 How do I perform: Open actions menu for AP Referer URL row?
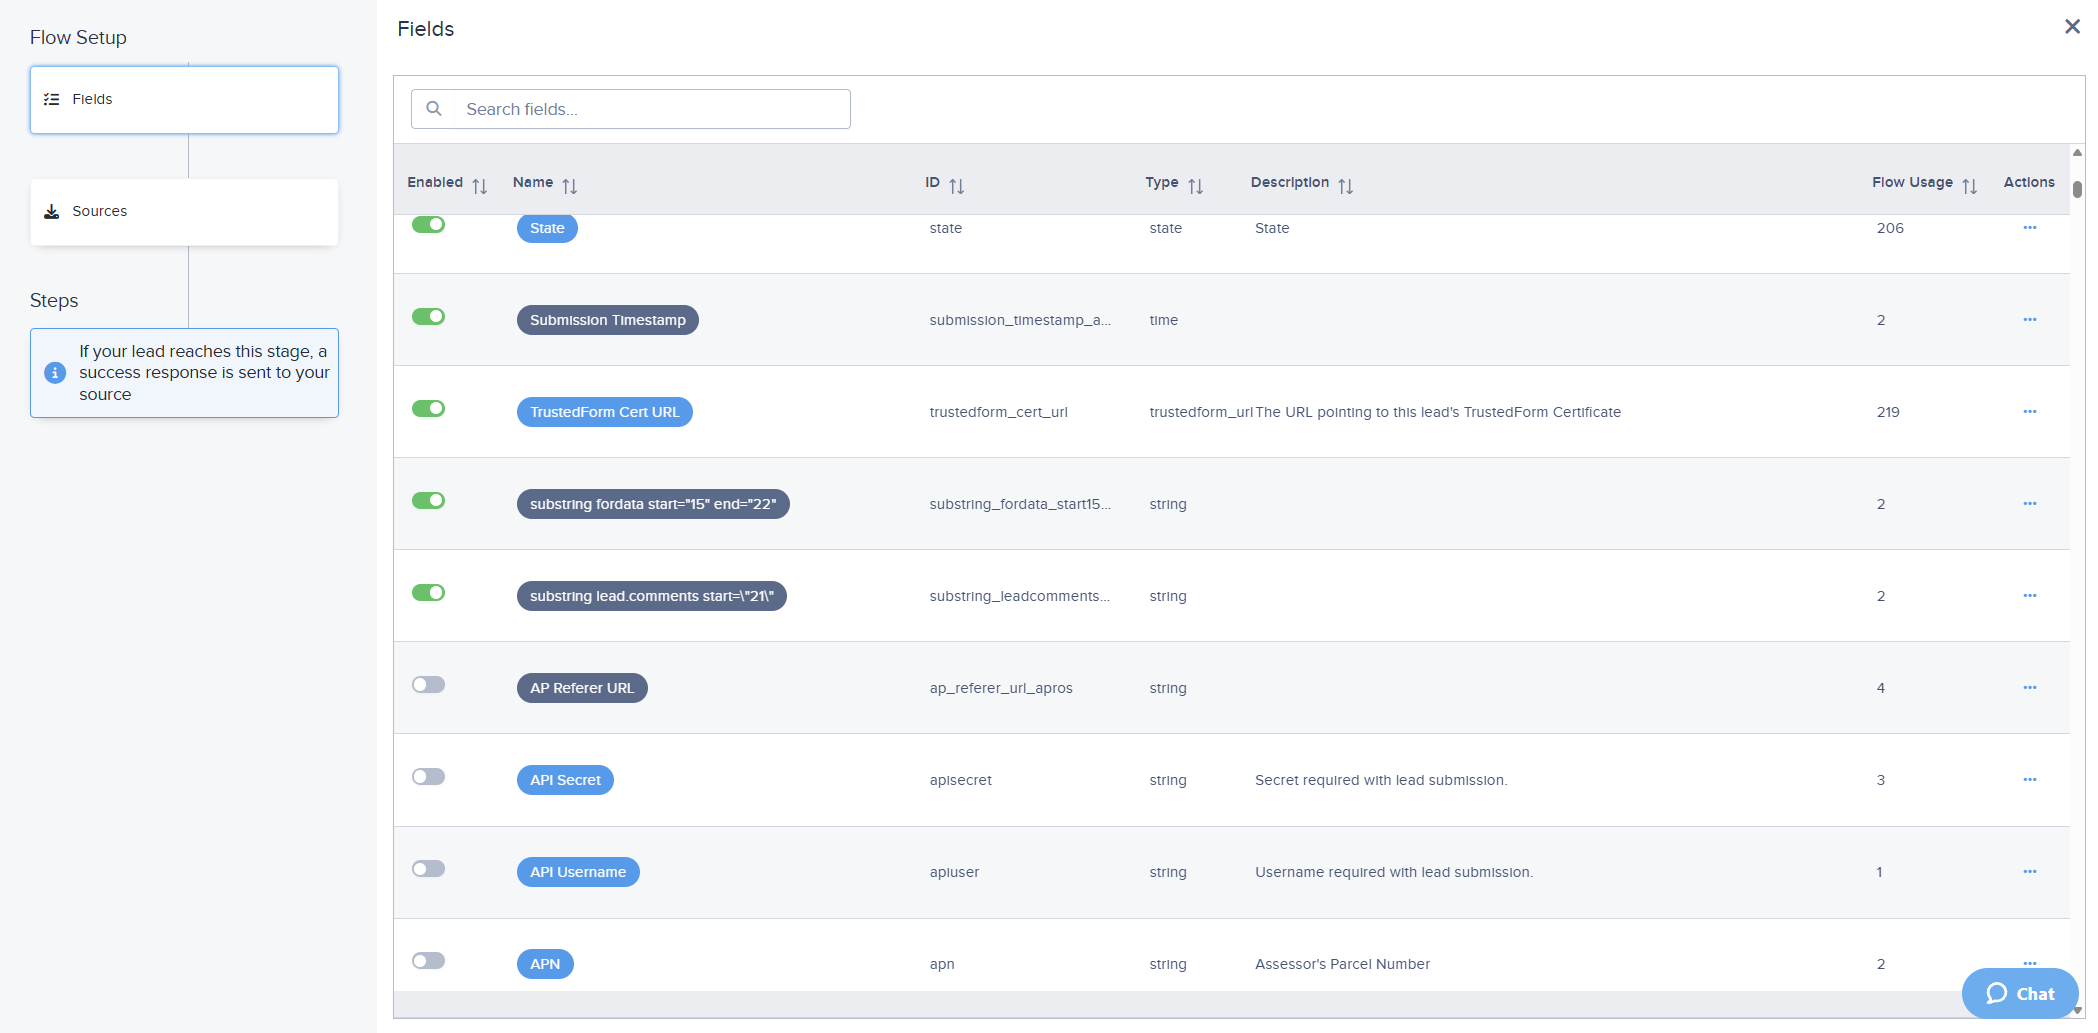tap(2029, 688)
